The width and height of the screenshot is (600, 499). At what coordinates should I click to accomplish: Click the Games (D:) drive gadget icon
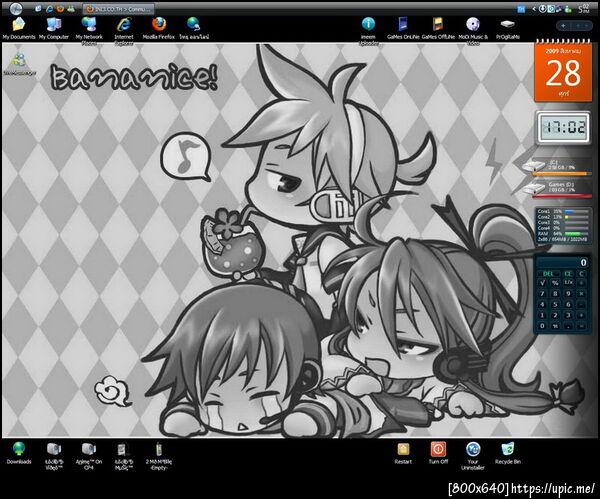click(534, 188)
